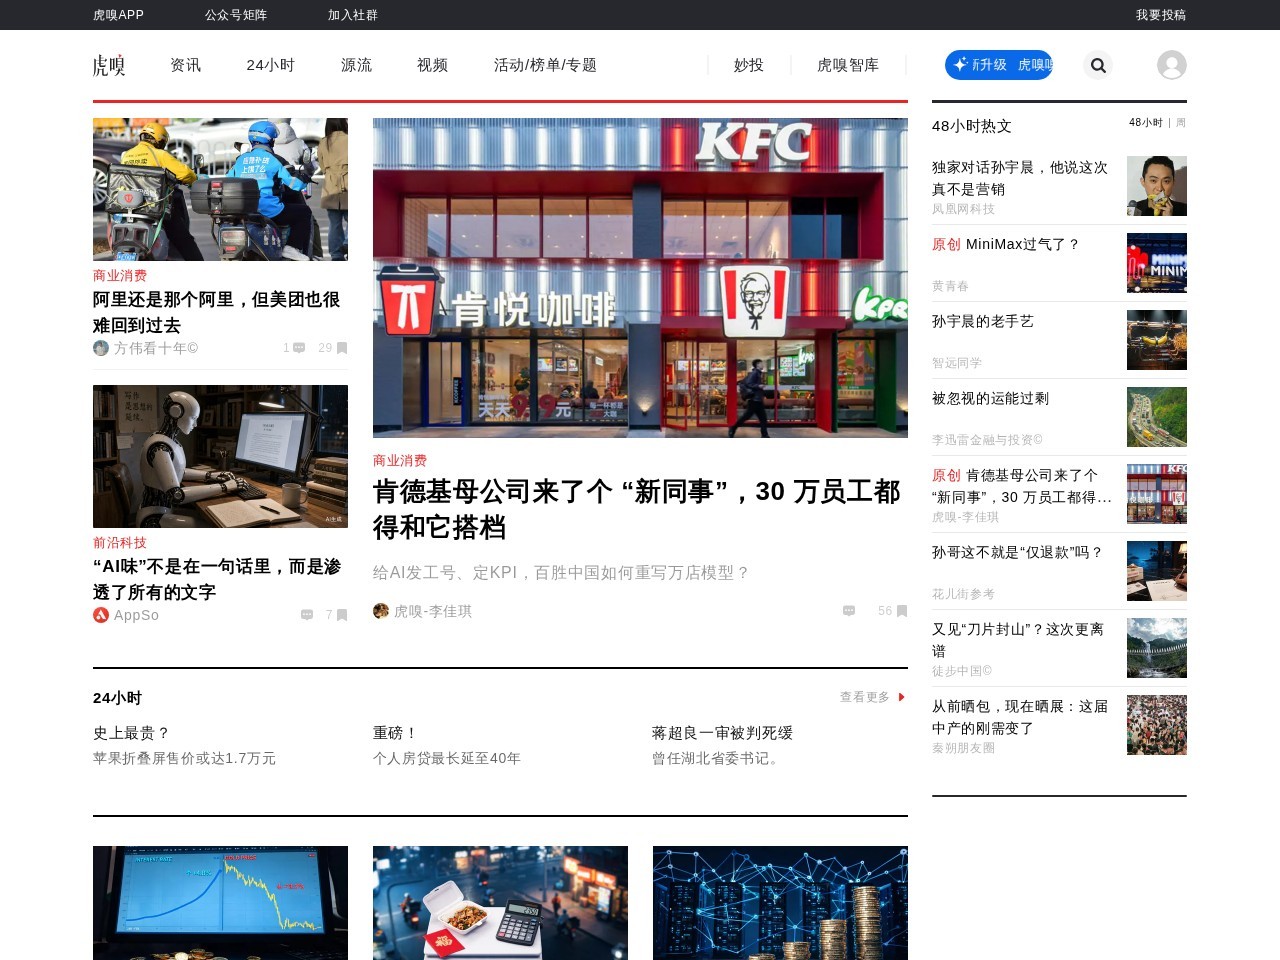Open hot article 又见刀片封山
Image resolution: width=1280 pixels, height=960 pixels.
1018,640
